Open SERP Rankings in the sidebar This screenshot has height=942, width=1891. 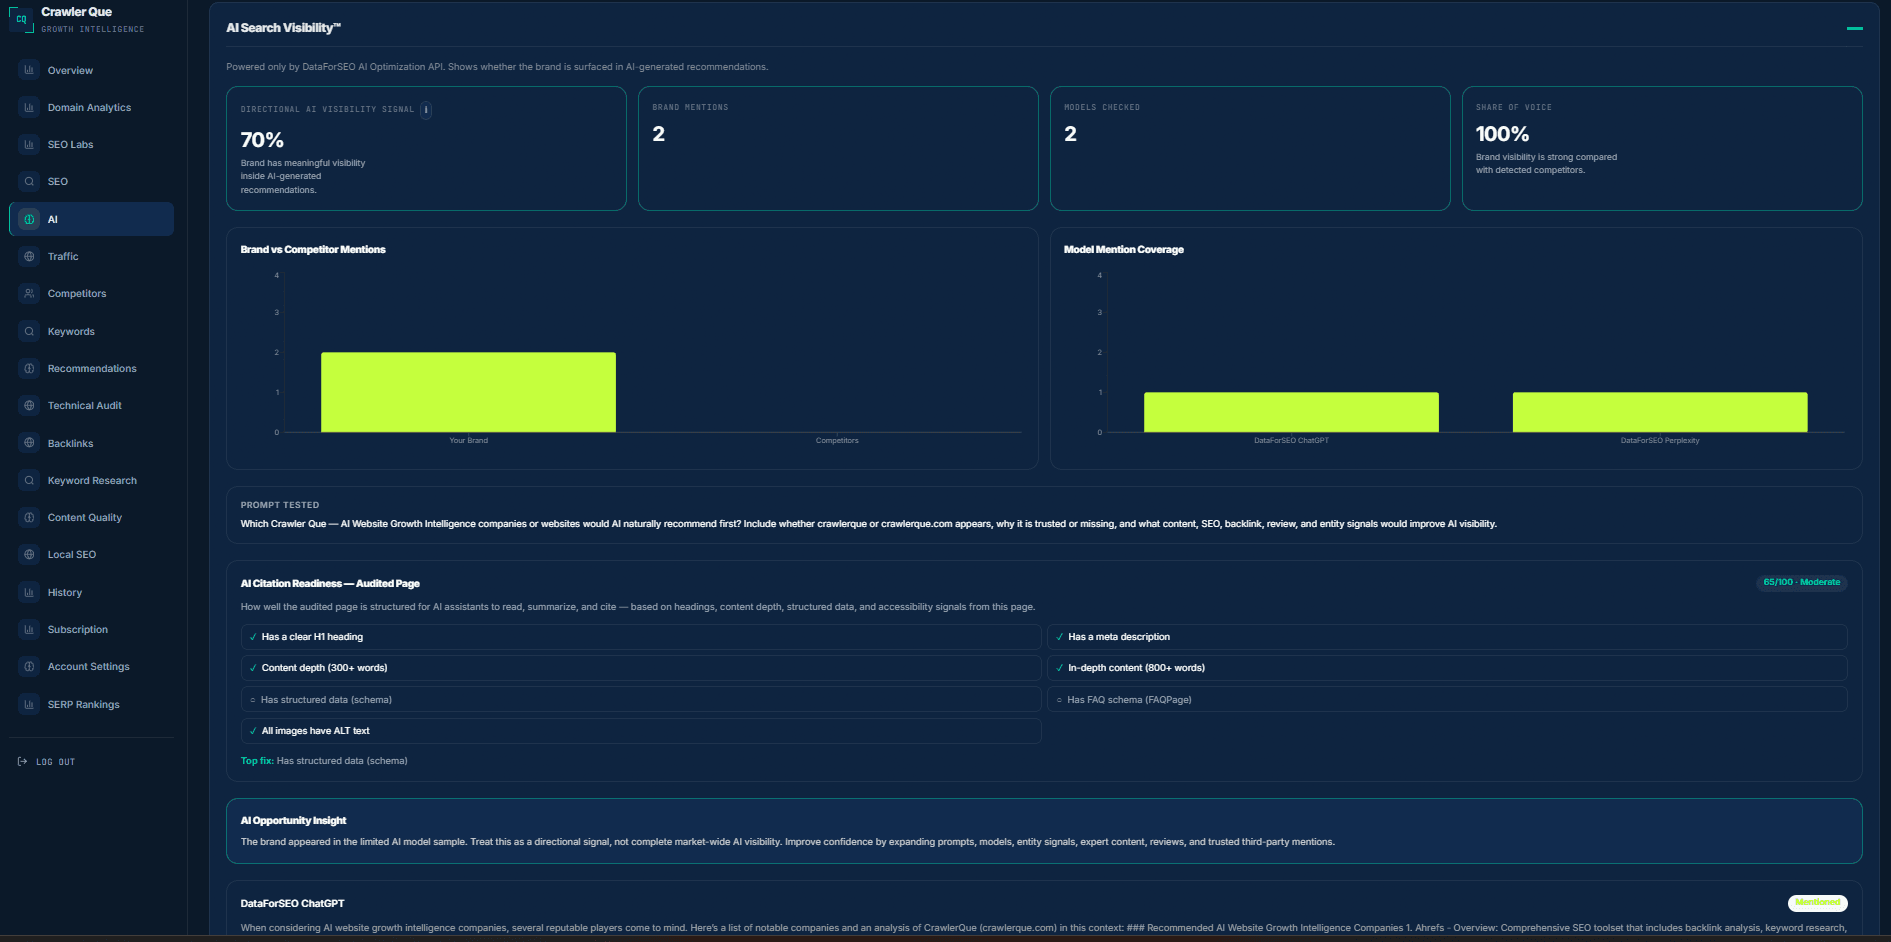click(91, 704)
